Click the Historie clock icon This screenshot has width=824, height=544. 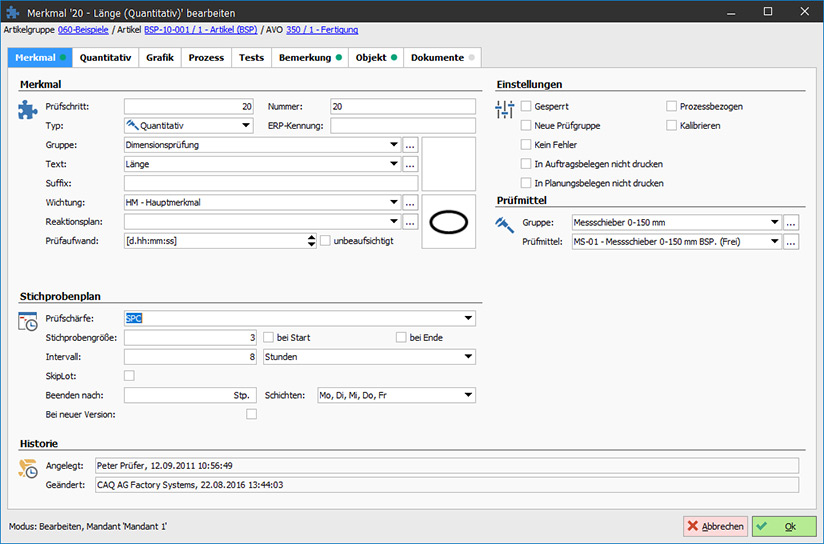(27, 468)
